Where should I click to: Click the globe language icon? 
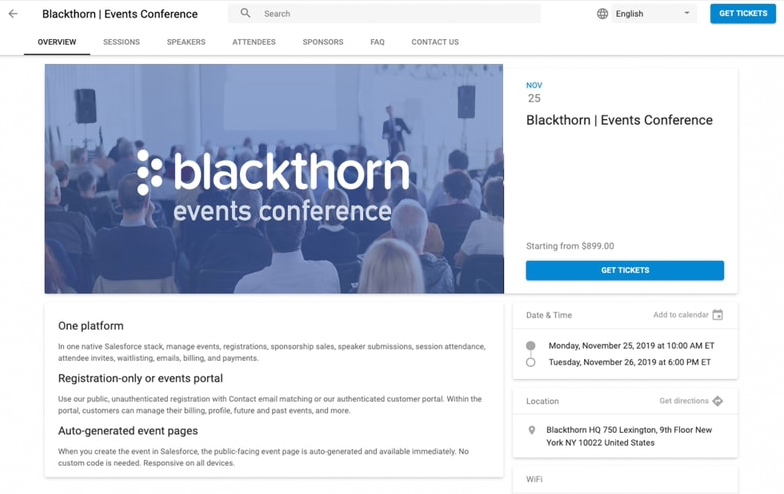click(602, 14)
